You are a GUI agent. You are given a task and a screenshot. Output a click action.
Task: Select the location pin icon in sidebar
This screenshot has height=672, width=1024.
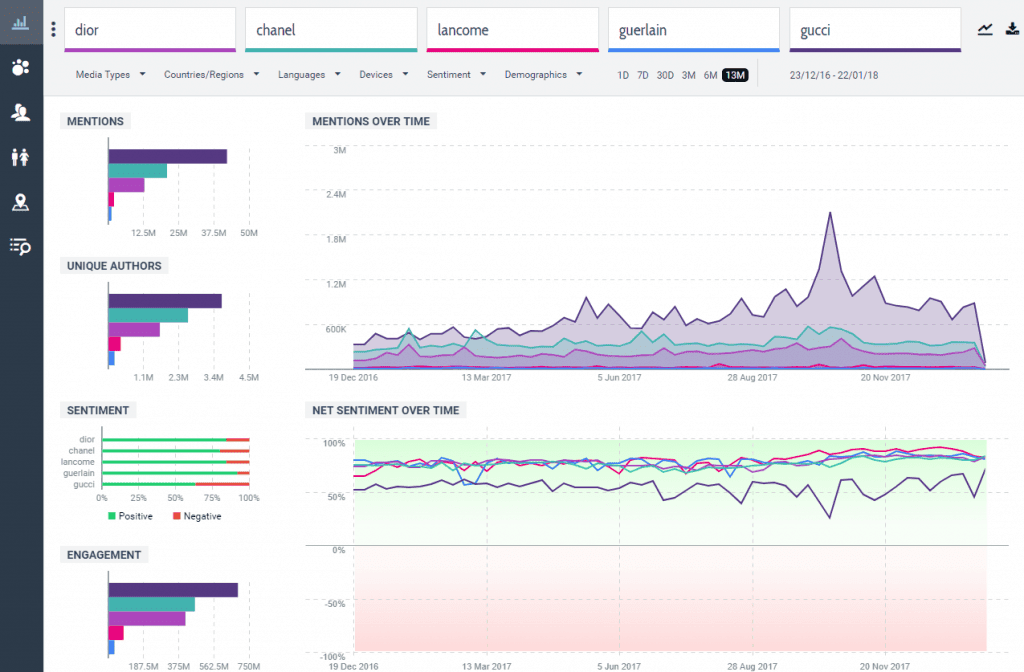click(20, 201)
